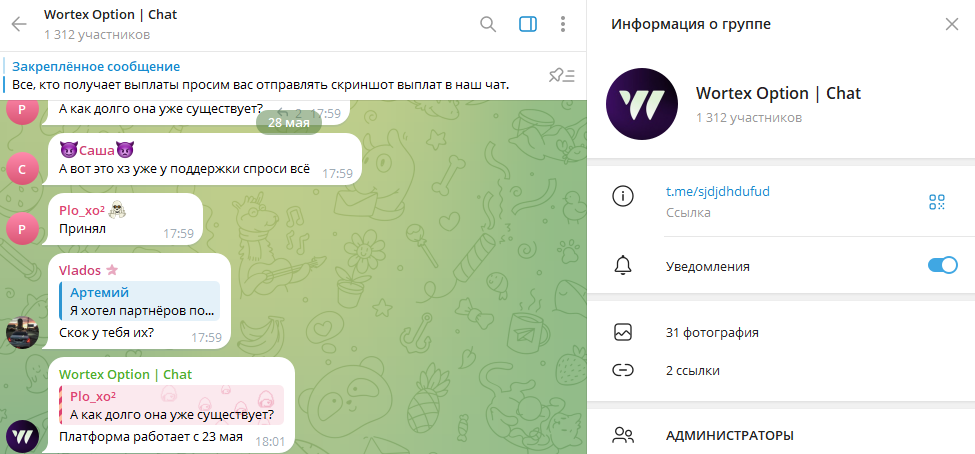Image resolution: width=975 pixels, height=454 pixels.
Task: Open the АДМИНИСТРАТОРЫ section
Action: [x=729, y=435]
